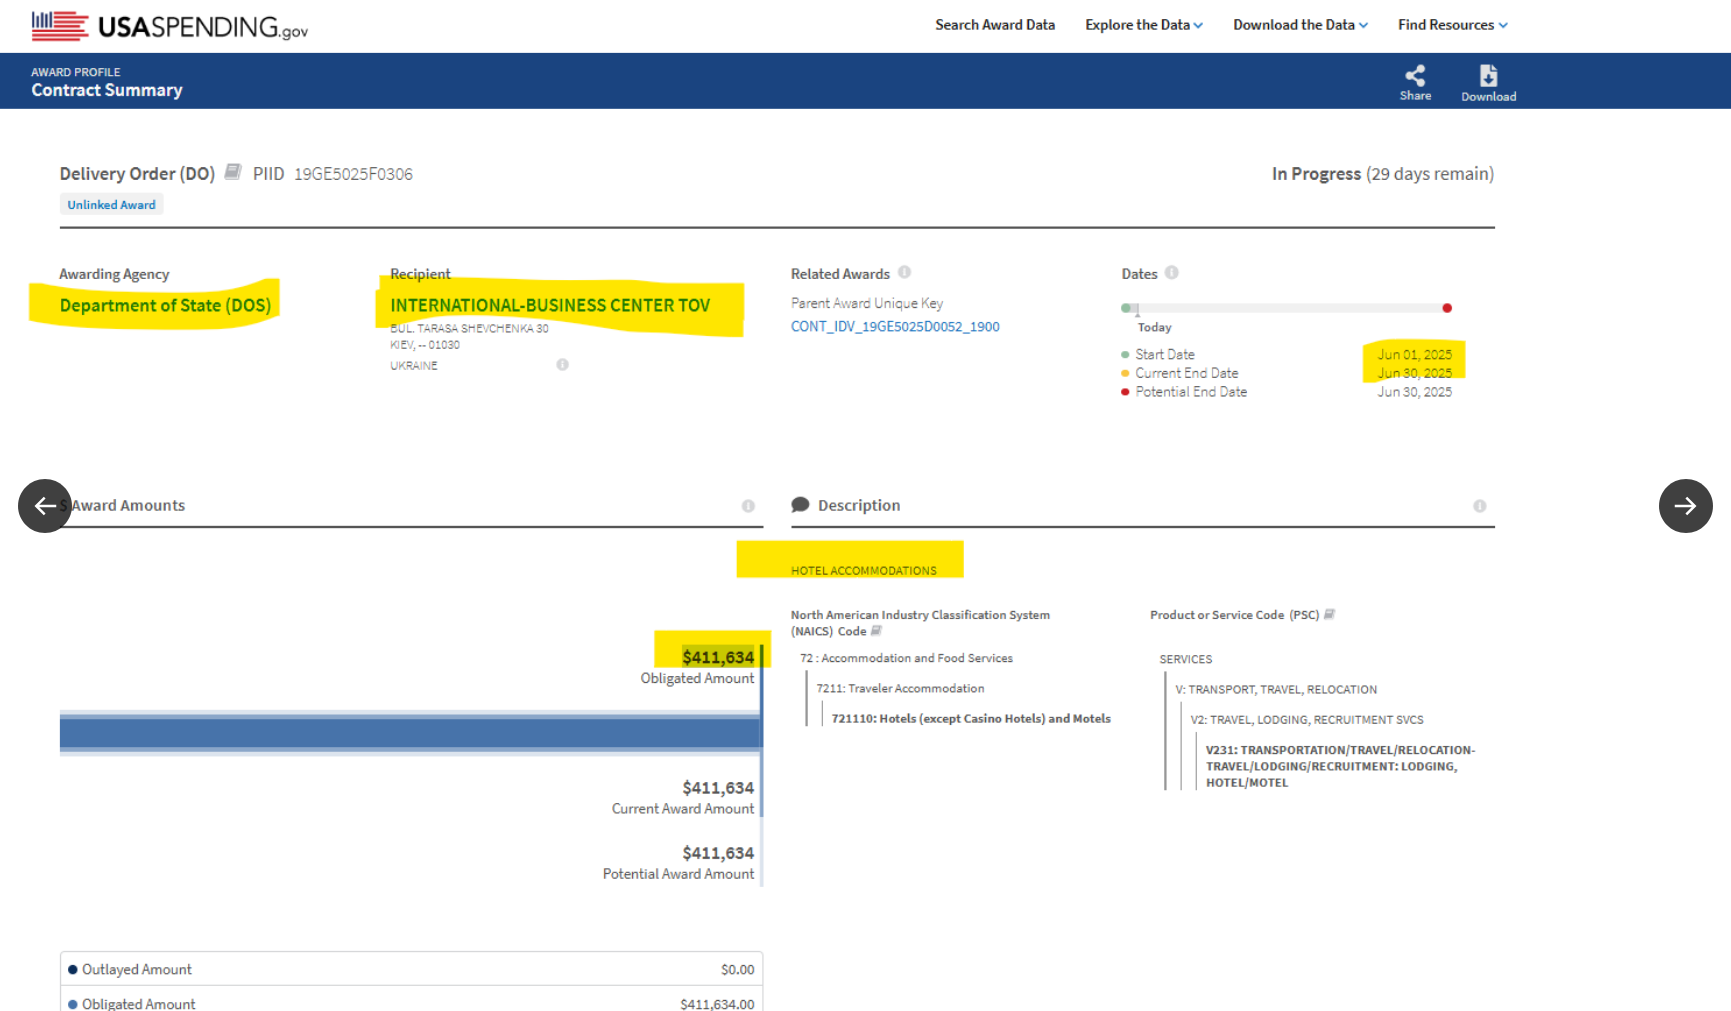Click Potential End Date value Jun 30, 2025
Screen dimensions: 1731x1011
click(1414, 392)
